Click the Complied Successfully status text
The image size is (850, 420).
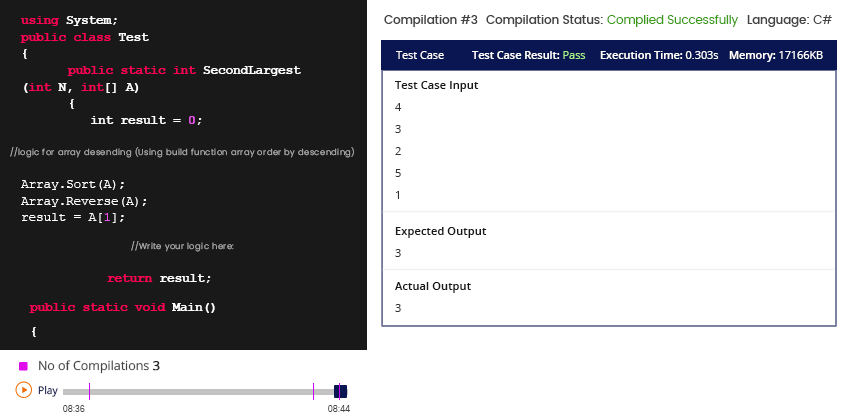672,20
